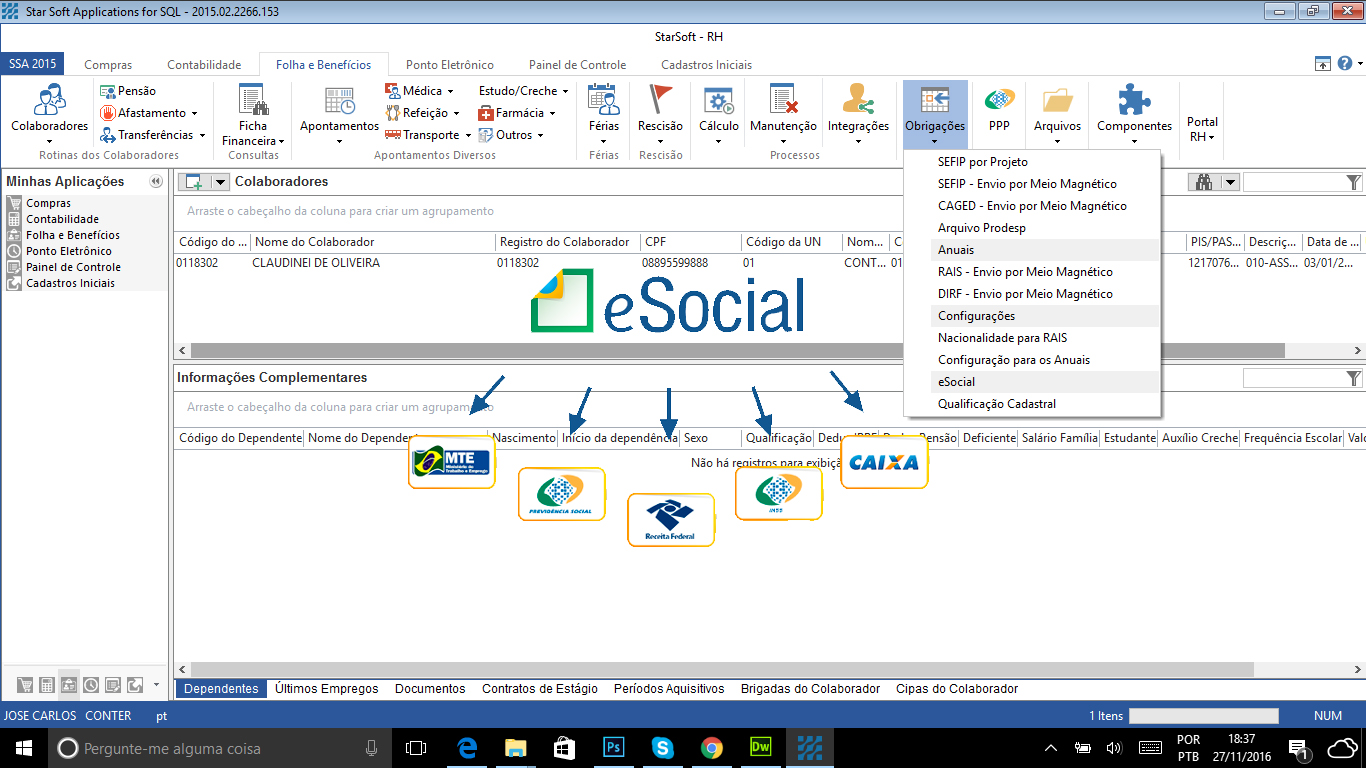Click the shopping cart shortcut icon below the sidebar
This screenshot has height=768, width=1366.
[25, 685]
